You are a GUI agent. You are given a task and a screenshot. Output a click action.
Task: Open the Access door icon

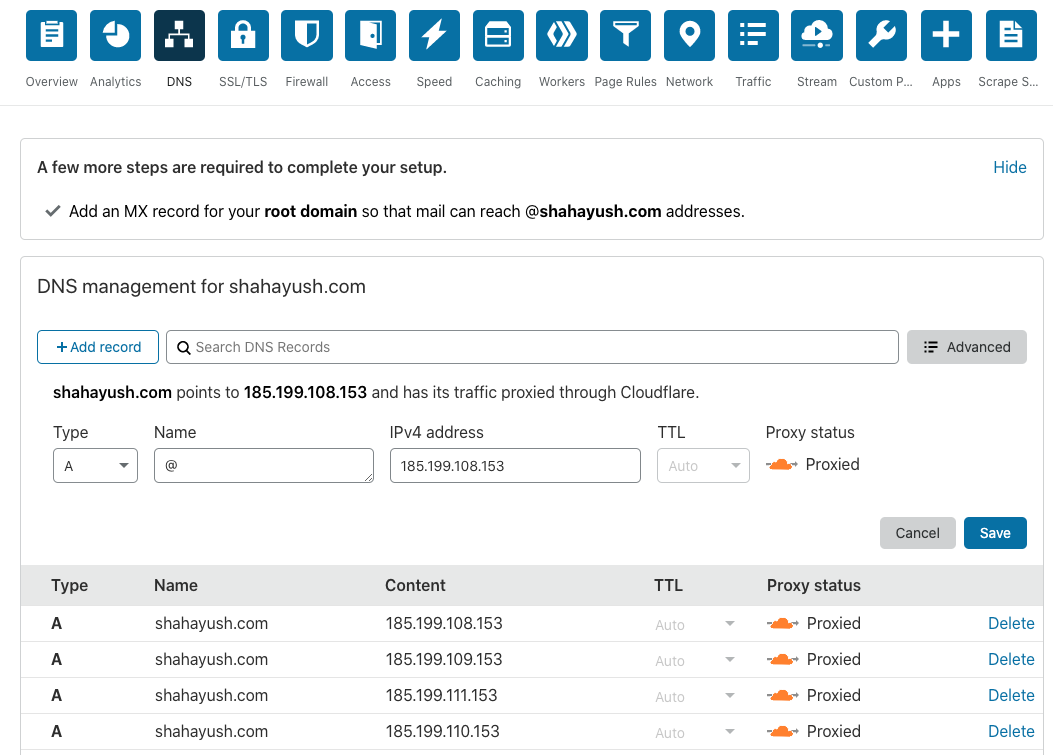point(371,36)
